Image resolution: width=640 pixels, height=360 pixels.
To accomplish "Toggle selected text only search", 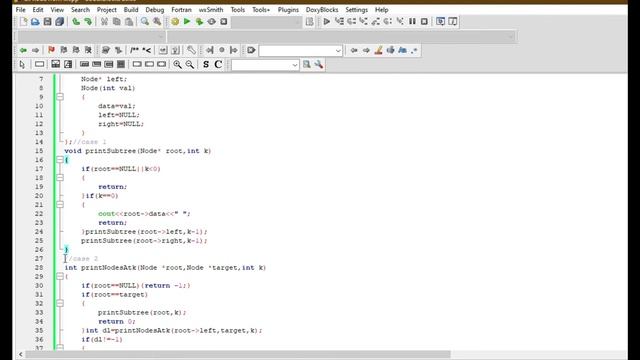I will 391,50.
